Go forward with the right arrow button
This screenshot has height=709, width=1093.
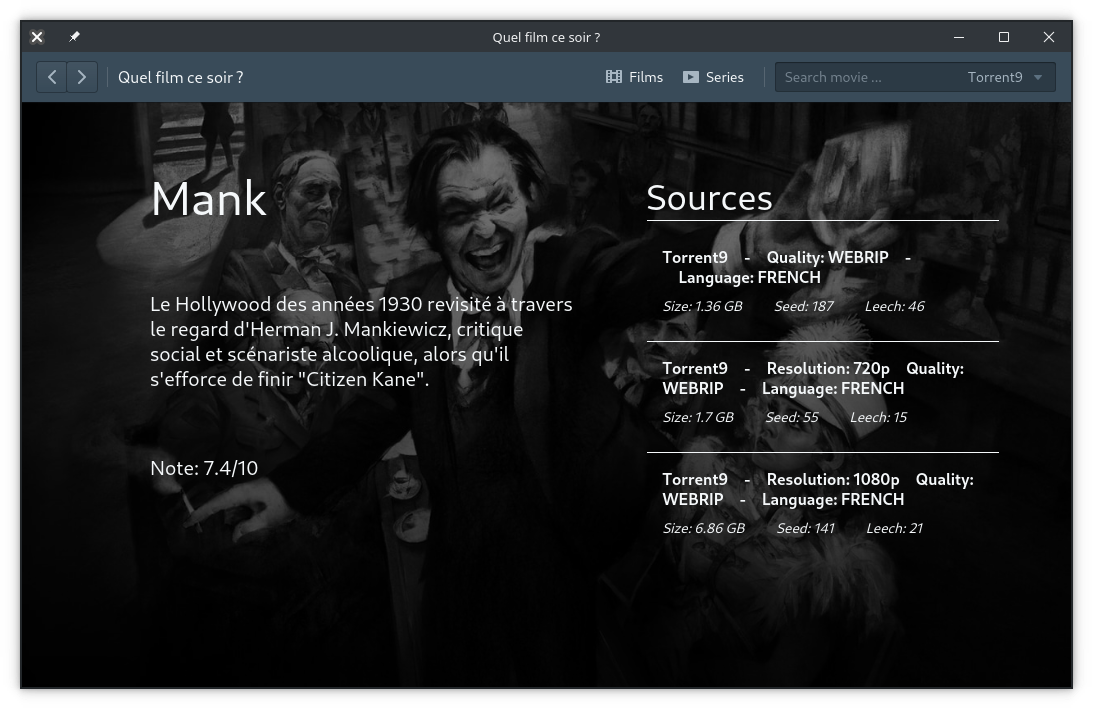(82, 77)
